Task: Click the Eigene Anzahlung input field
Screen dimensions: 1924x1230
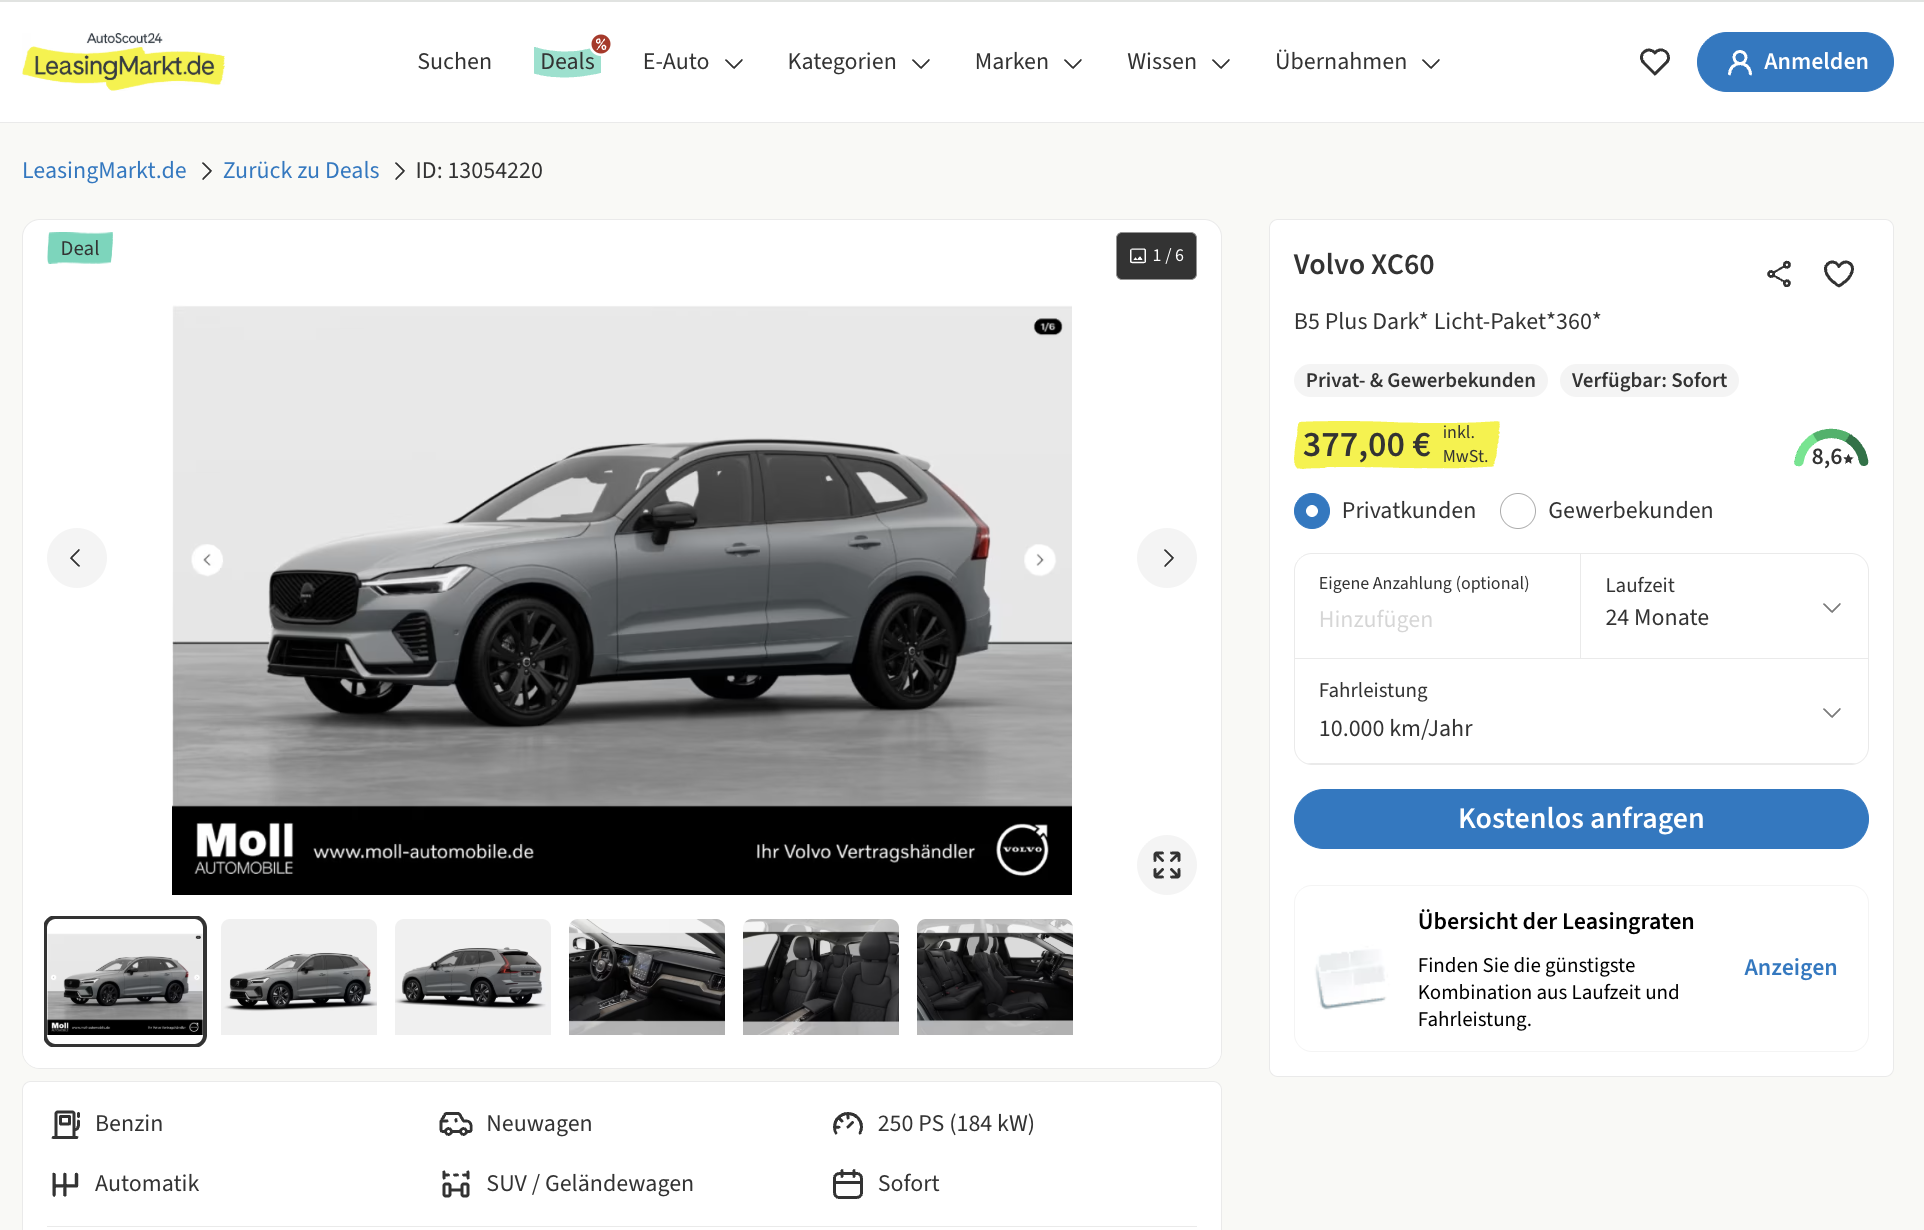Action: pos(1437,606)
